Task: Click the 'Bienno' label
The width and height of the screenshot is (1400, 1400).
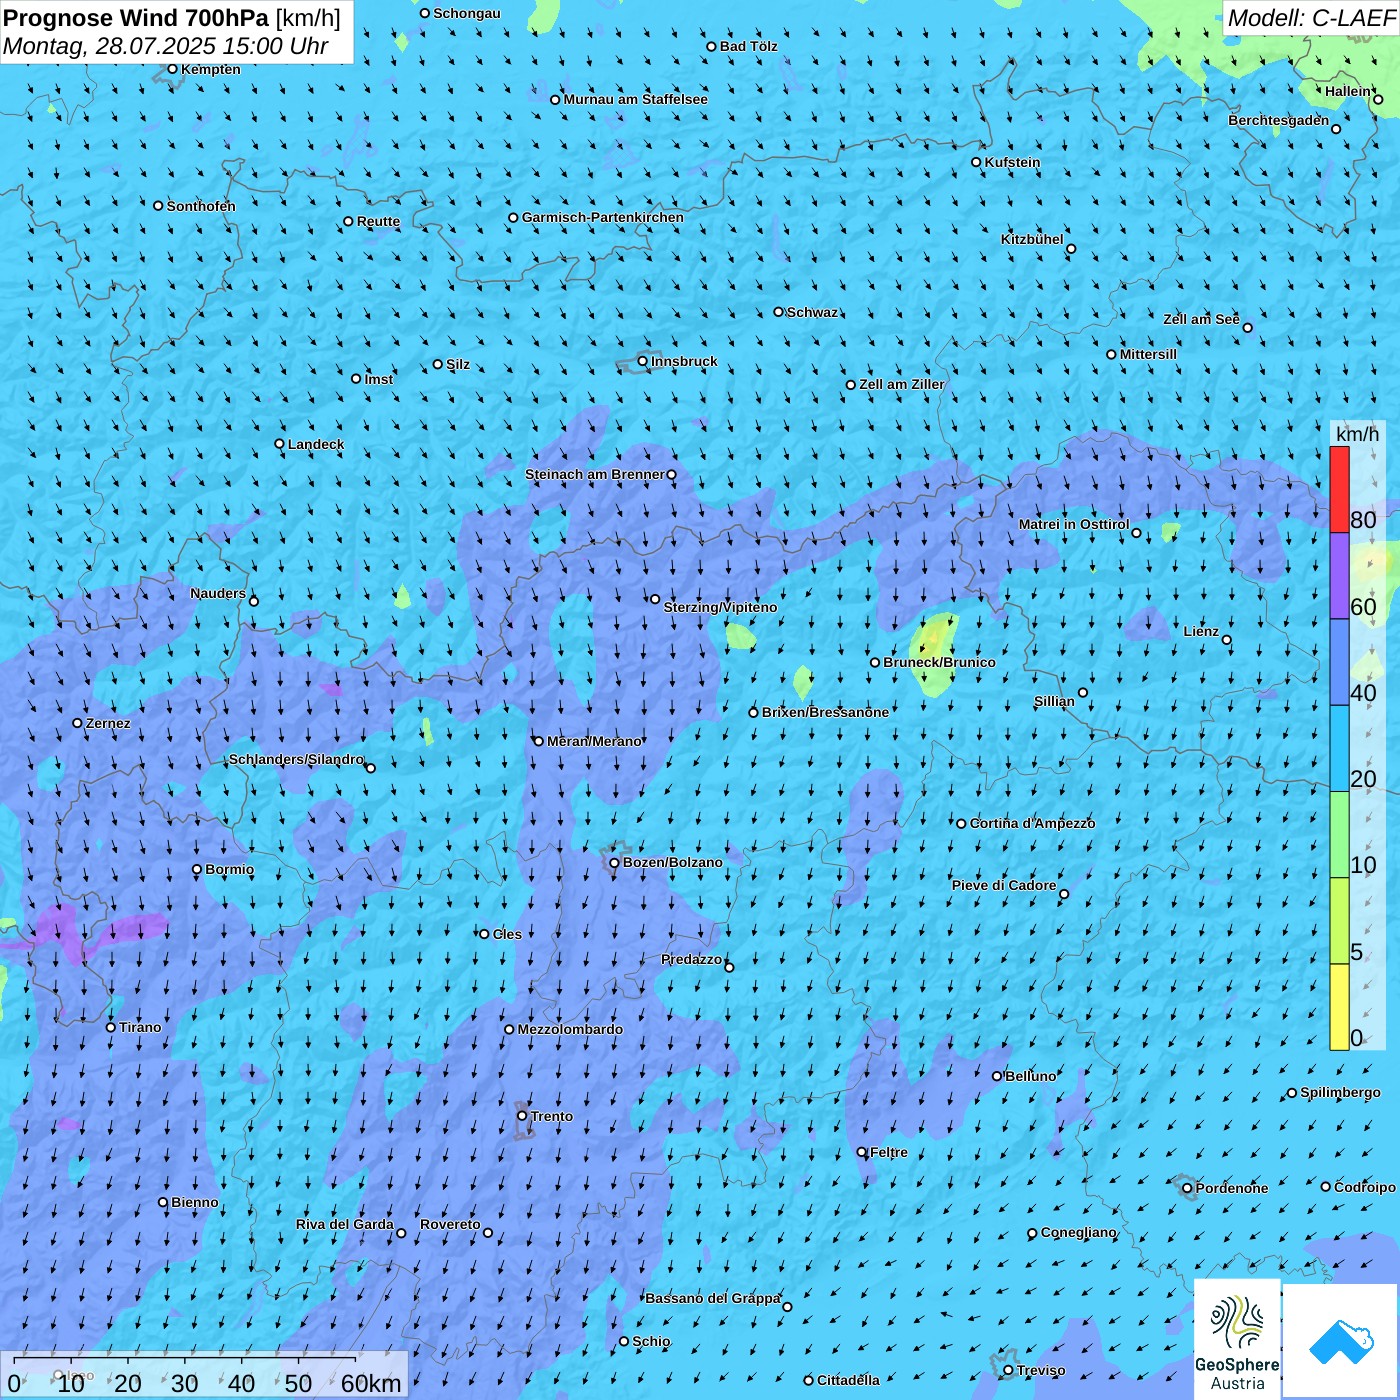Action: coord(195,1202)
